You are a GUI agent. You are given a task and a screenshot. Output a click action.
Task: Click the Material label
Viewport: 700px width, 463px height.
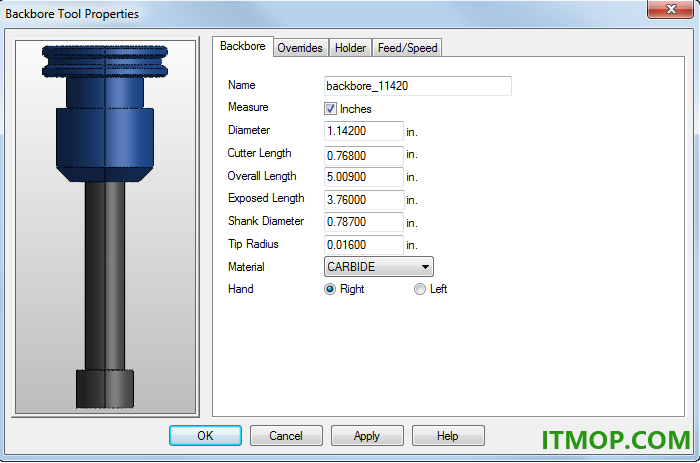click(246, 267)
